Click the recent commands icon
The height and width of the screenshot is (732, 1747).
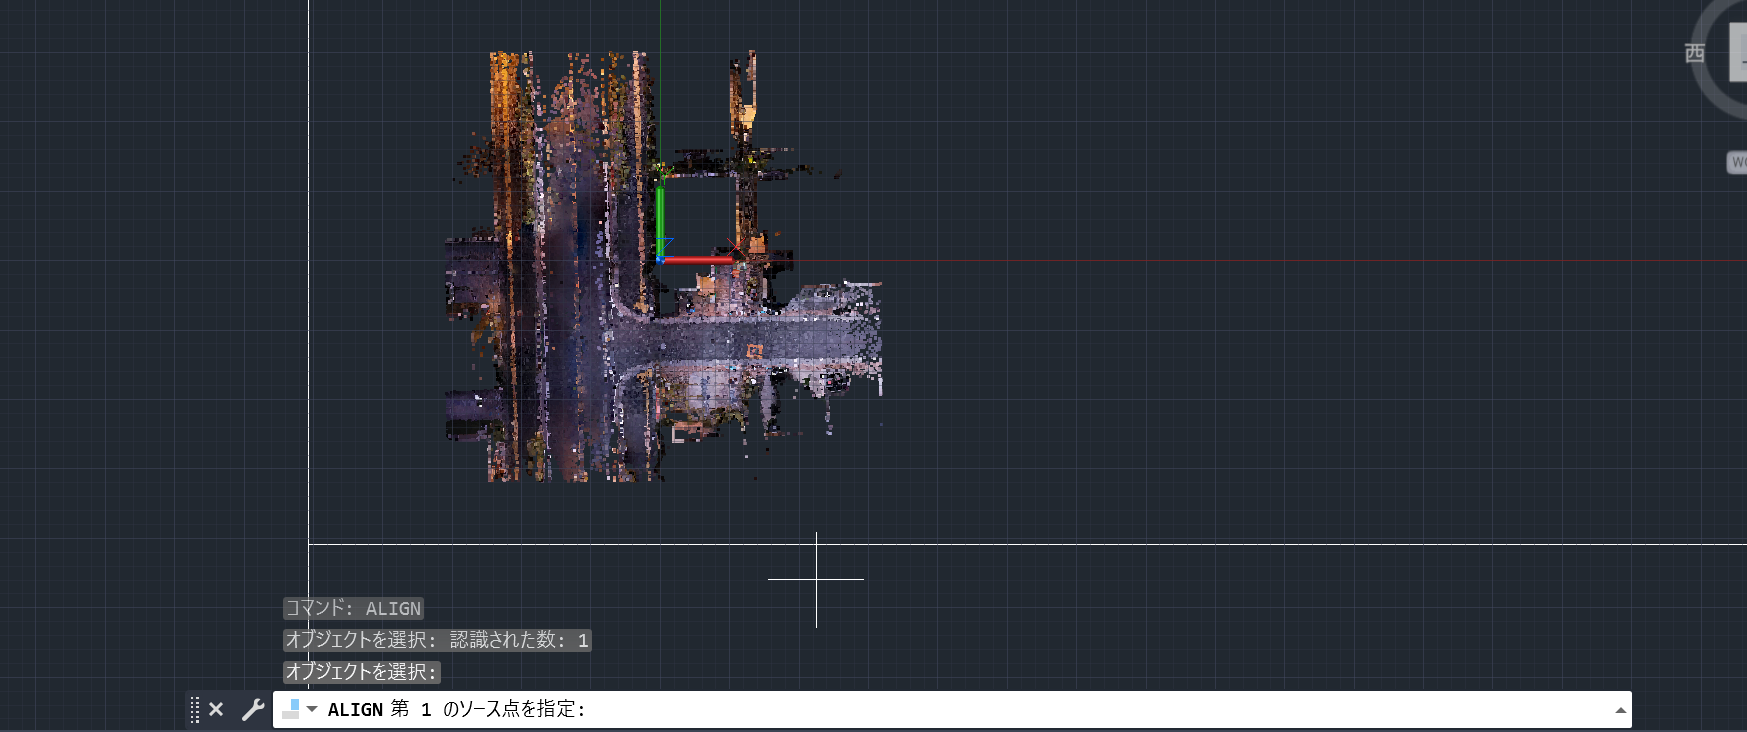[x=291, y=709]
